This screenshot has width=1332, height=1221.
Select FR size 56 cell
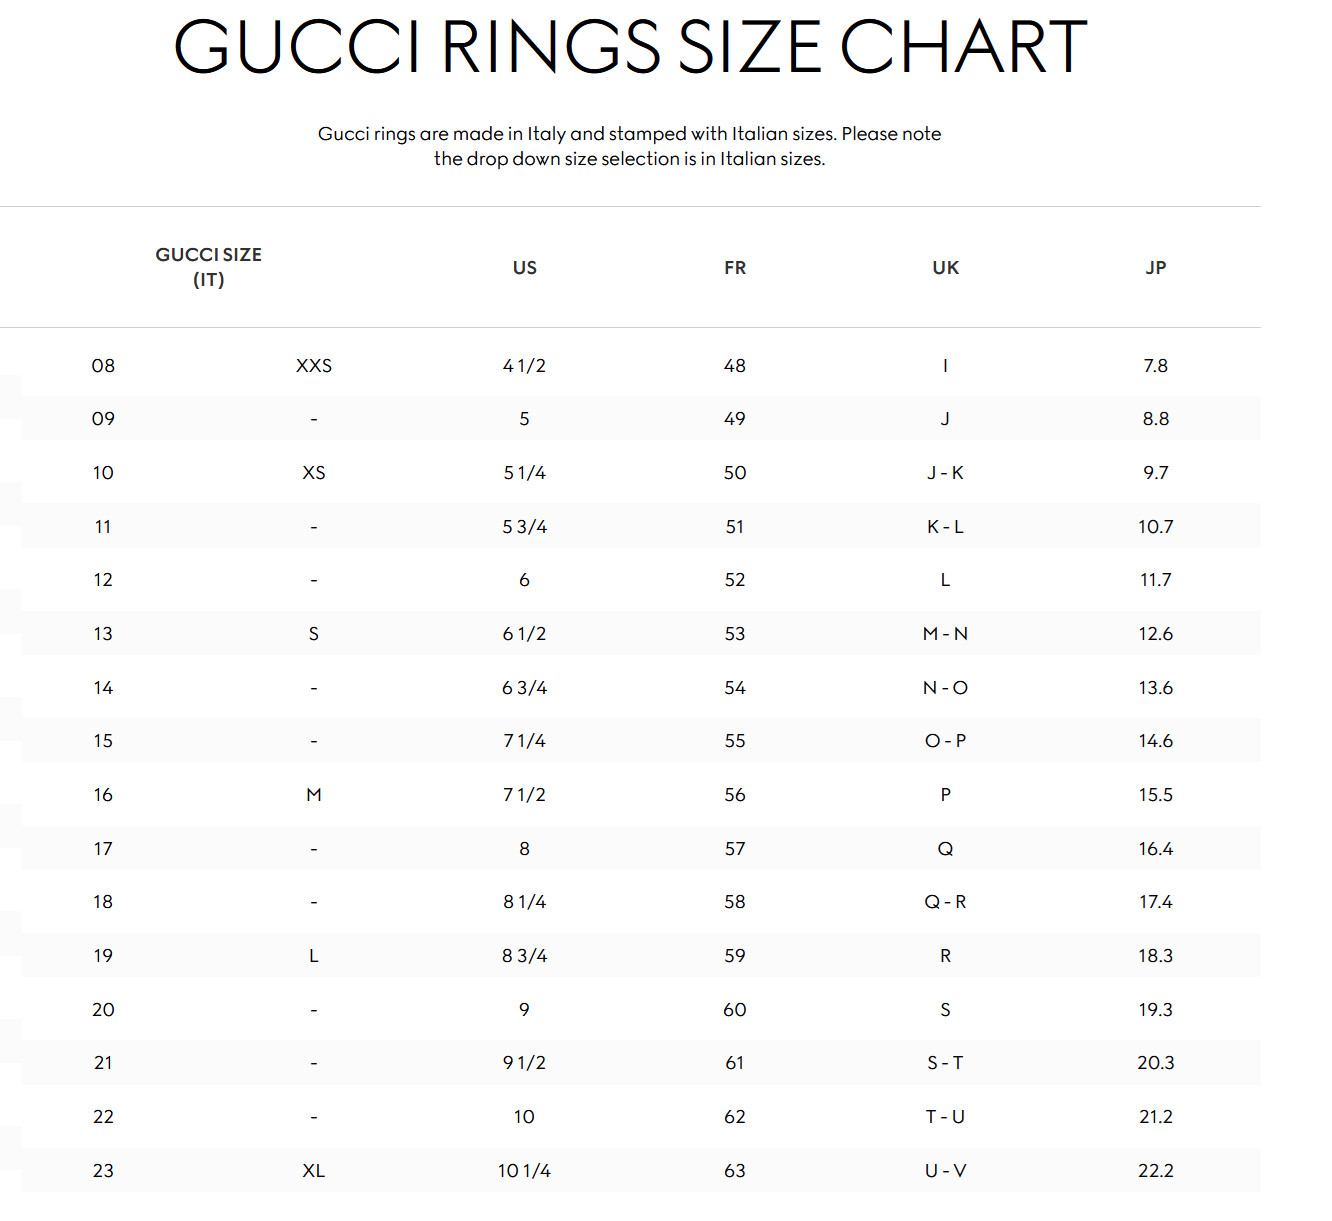pyautogui.click(x=735, y=795)
